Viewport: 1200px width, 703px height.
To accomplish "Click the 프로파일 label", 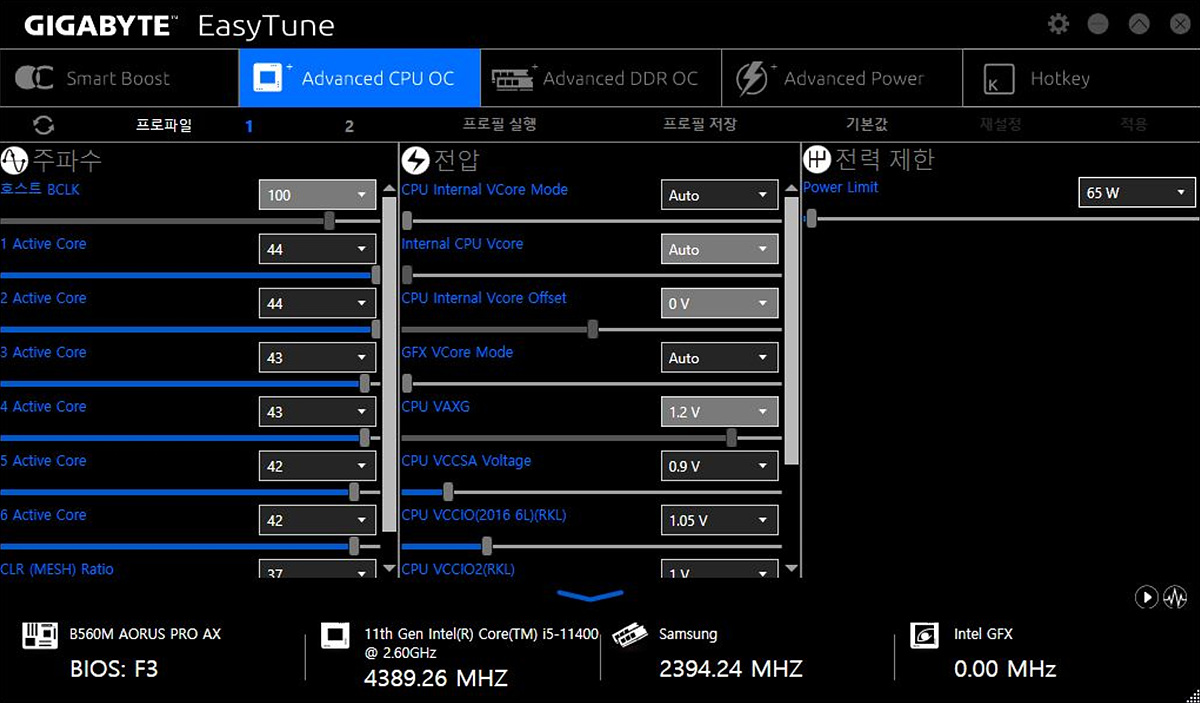I will pyautogui.click(x=164, y=125).
